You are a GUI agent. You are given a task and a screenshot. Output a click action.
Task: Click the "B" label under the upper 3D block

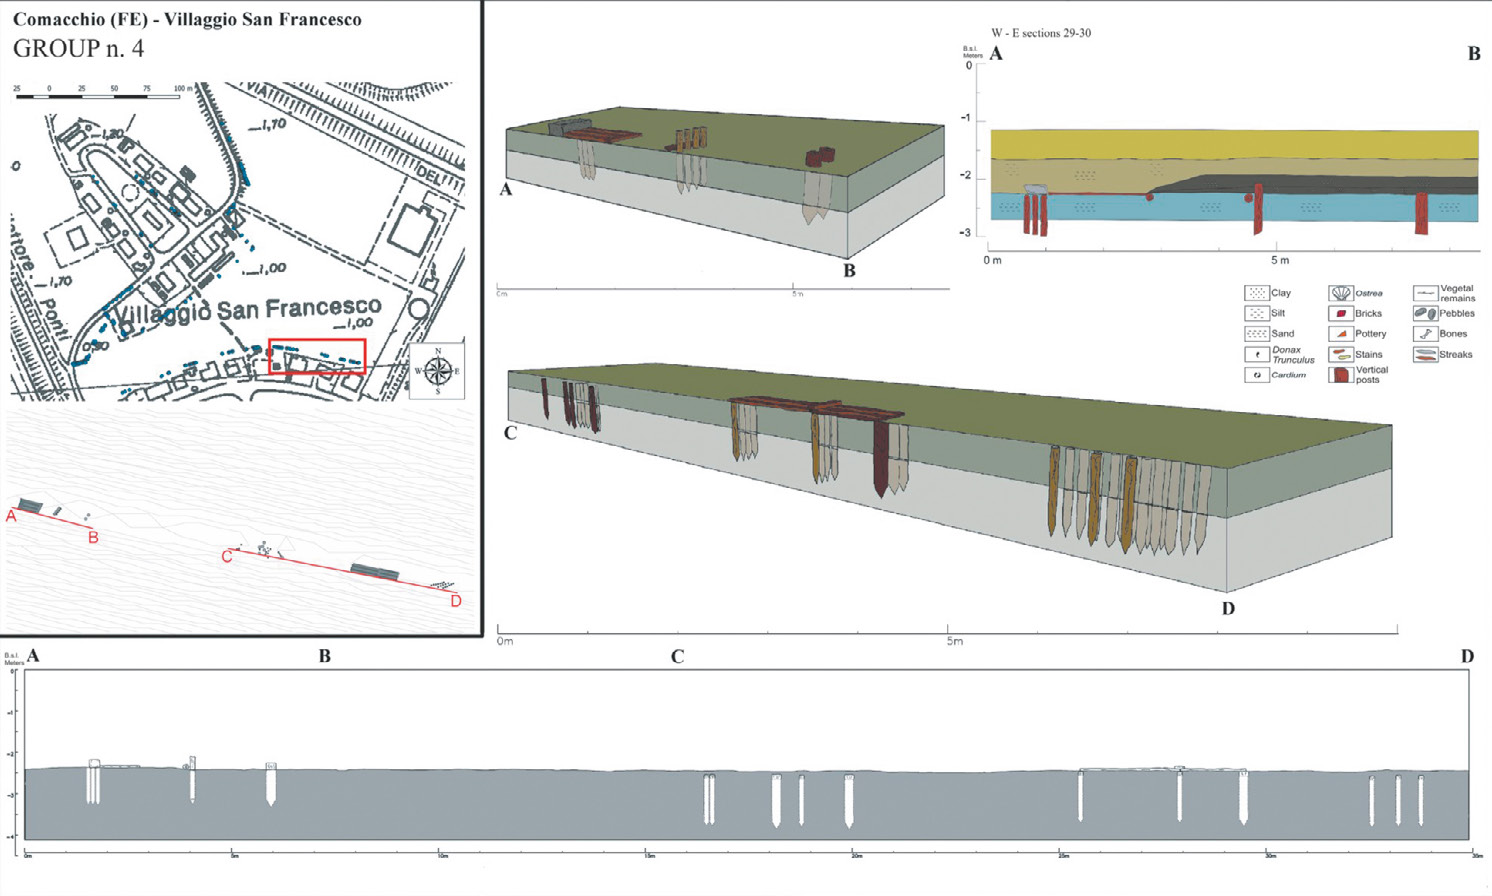point(849,270)
